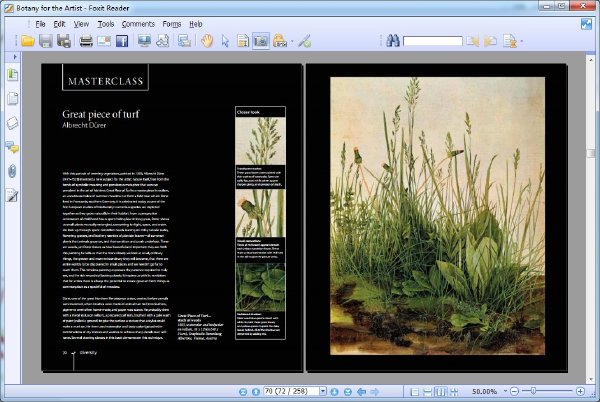Click into the Find text box
Viewport: 600px width, 402px height.
click(433, 41)
